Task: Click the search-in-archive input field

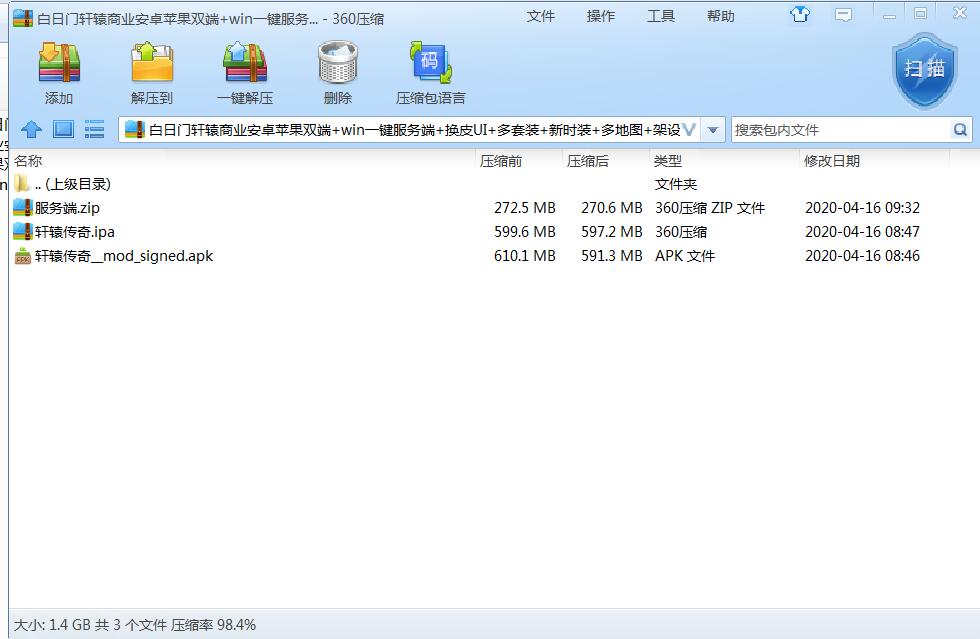Action: pos(838,130)
